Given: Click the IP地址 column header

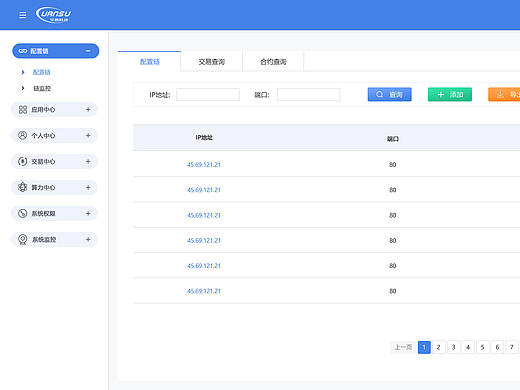Looking at the screenshot, I should 204,137.
